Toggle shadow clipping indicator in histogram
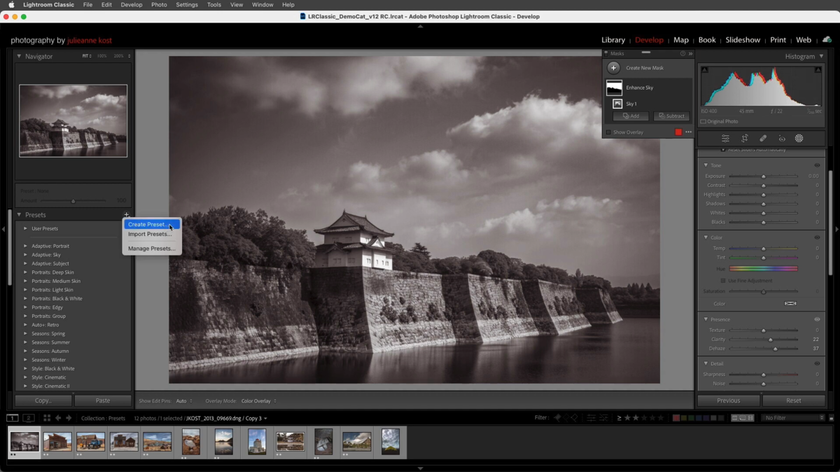This screenshot has height=472, width=840. coord(704,70)
